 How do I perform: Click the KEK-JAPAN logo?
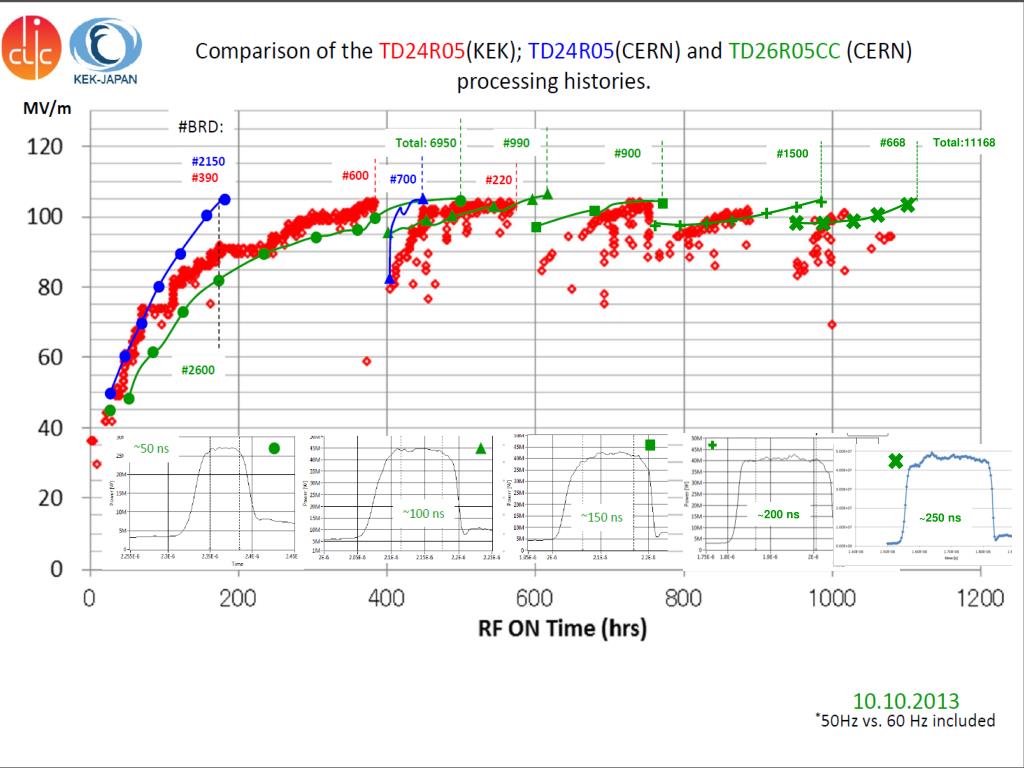(x=105, y=52)
